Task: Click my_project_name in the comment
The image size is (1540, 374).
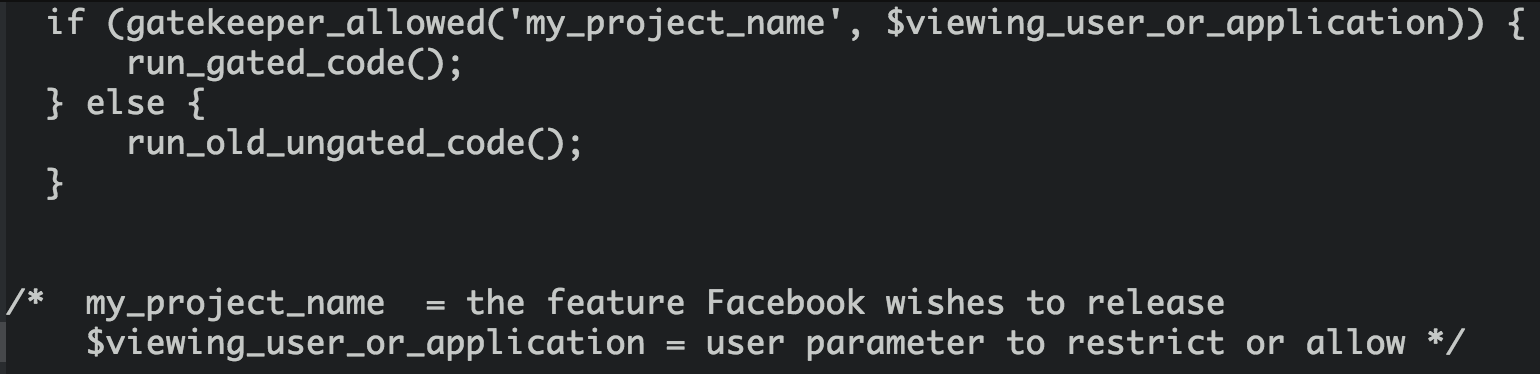Action: click(235, 303)
